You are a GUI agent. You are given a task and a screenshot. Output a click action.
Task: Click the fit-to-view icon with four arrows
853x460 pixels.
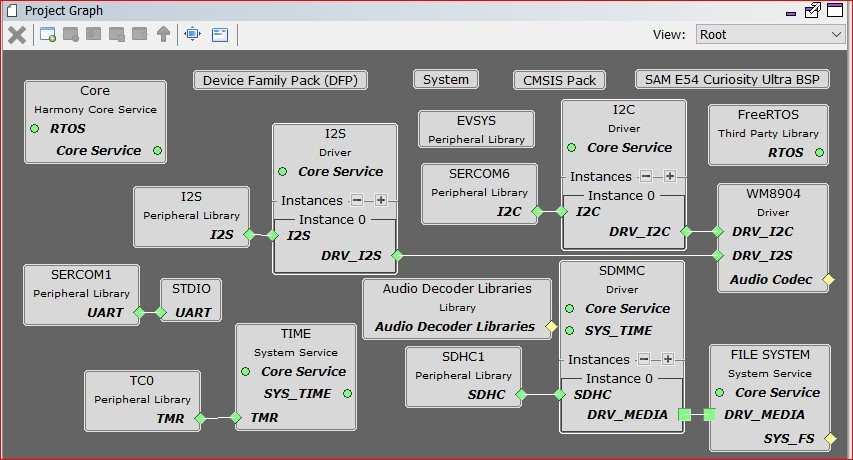point(193,34)
